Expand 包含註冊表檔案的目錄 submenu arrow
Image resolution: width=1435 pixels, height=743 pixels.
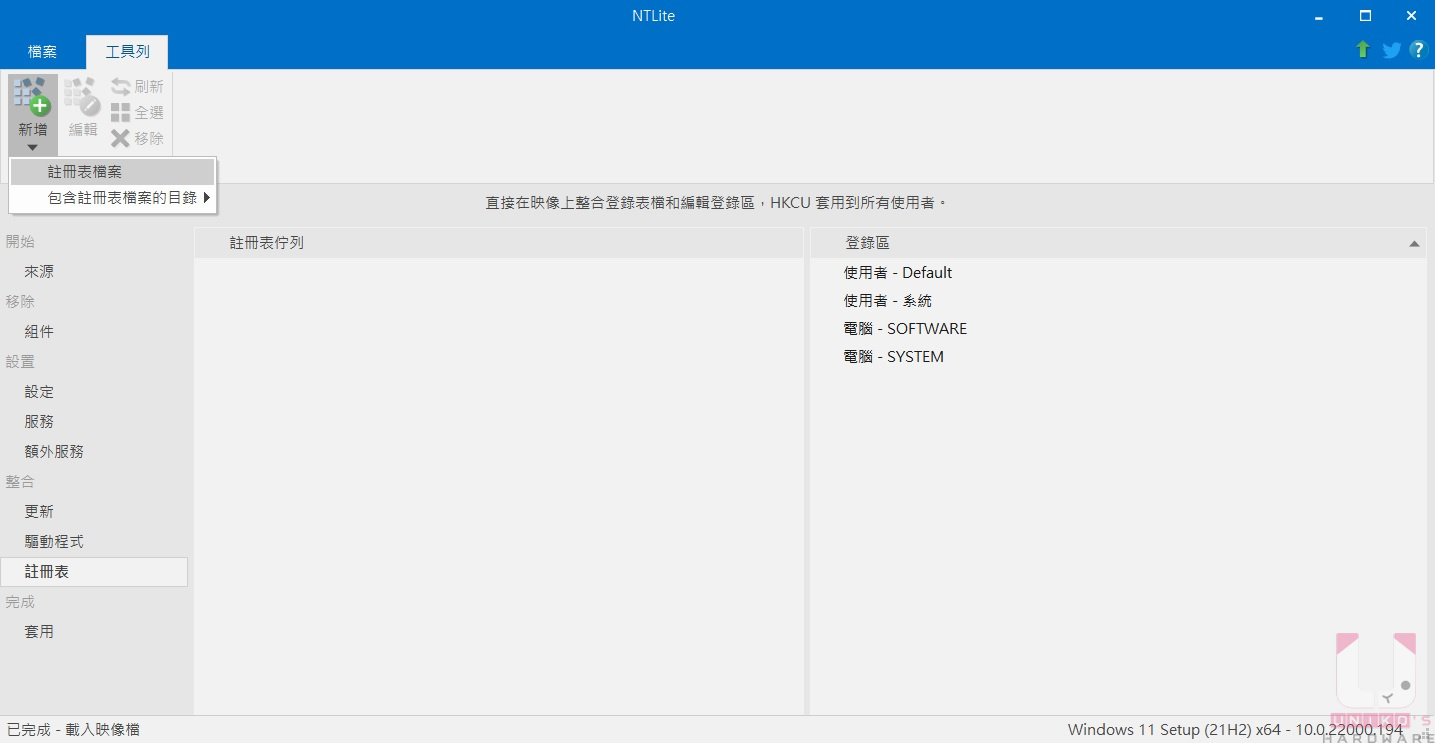pos(206,198)
